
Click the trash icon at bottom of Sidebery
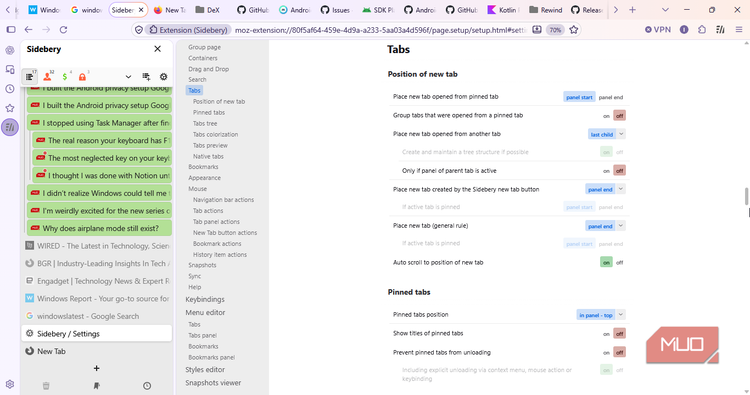click(46, 385)
